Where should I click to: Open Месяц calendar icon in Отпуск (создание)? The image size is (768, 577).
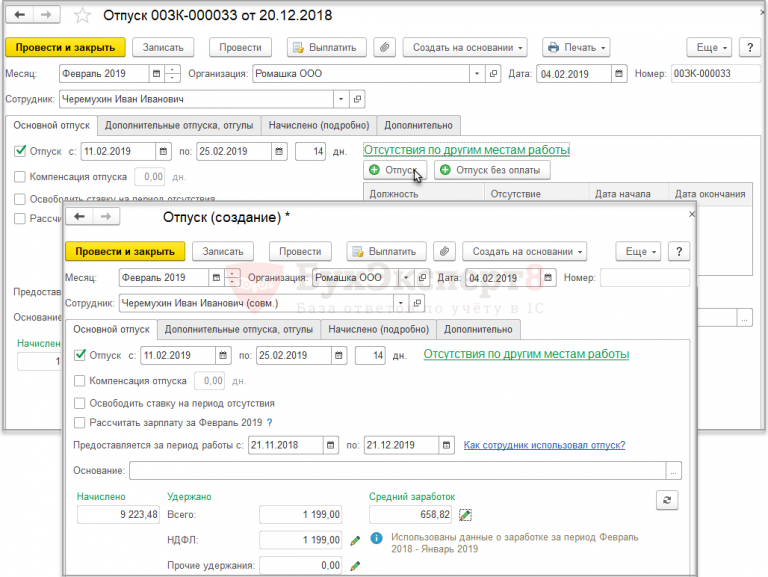tap(216, 278)
